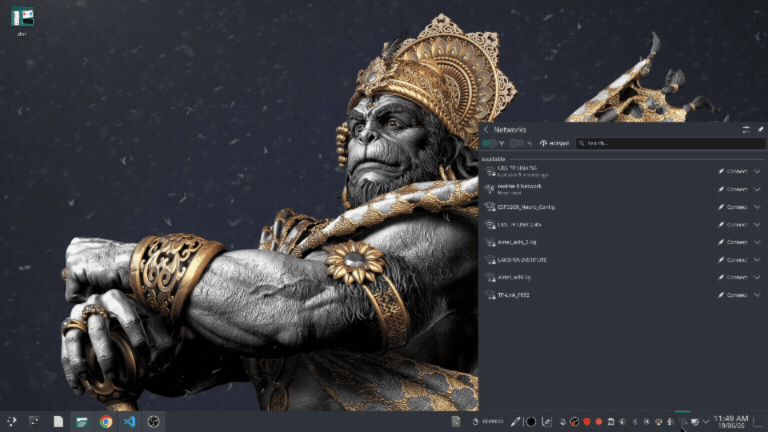Open the doc desktop icon

tap(23, 21)
